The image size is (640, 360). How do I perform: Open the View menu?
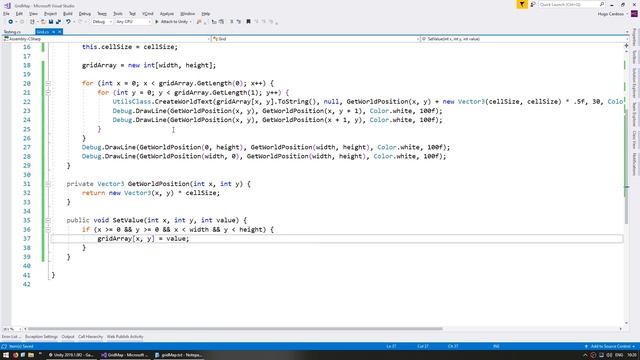click(x=33, y=14)
